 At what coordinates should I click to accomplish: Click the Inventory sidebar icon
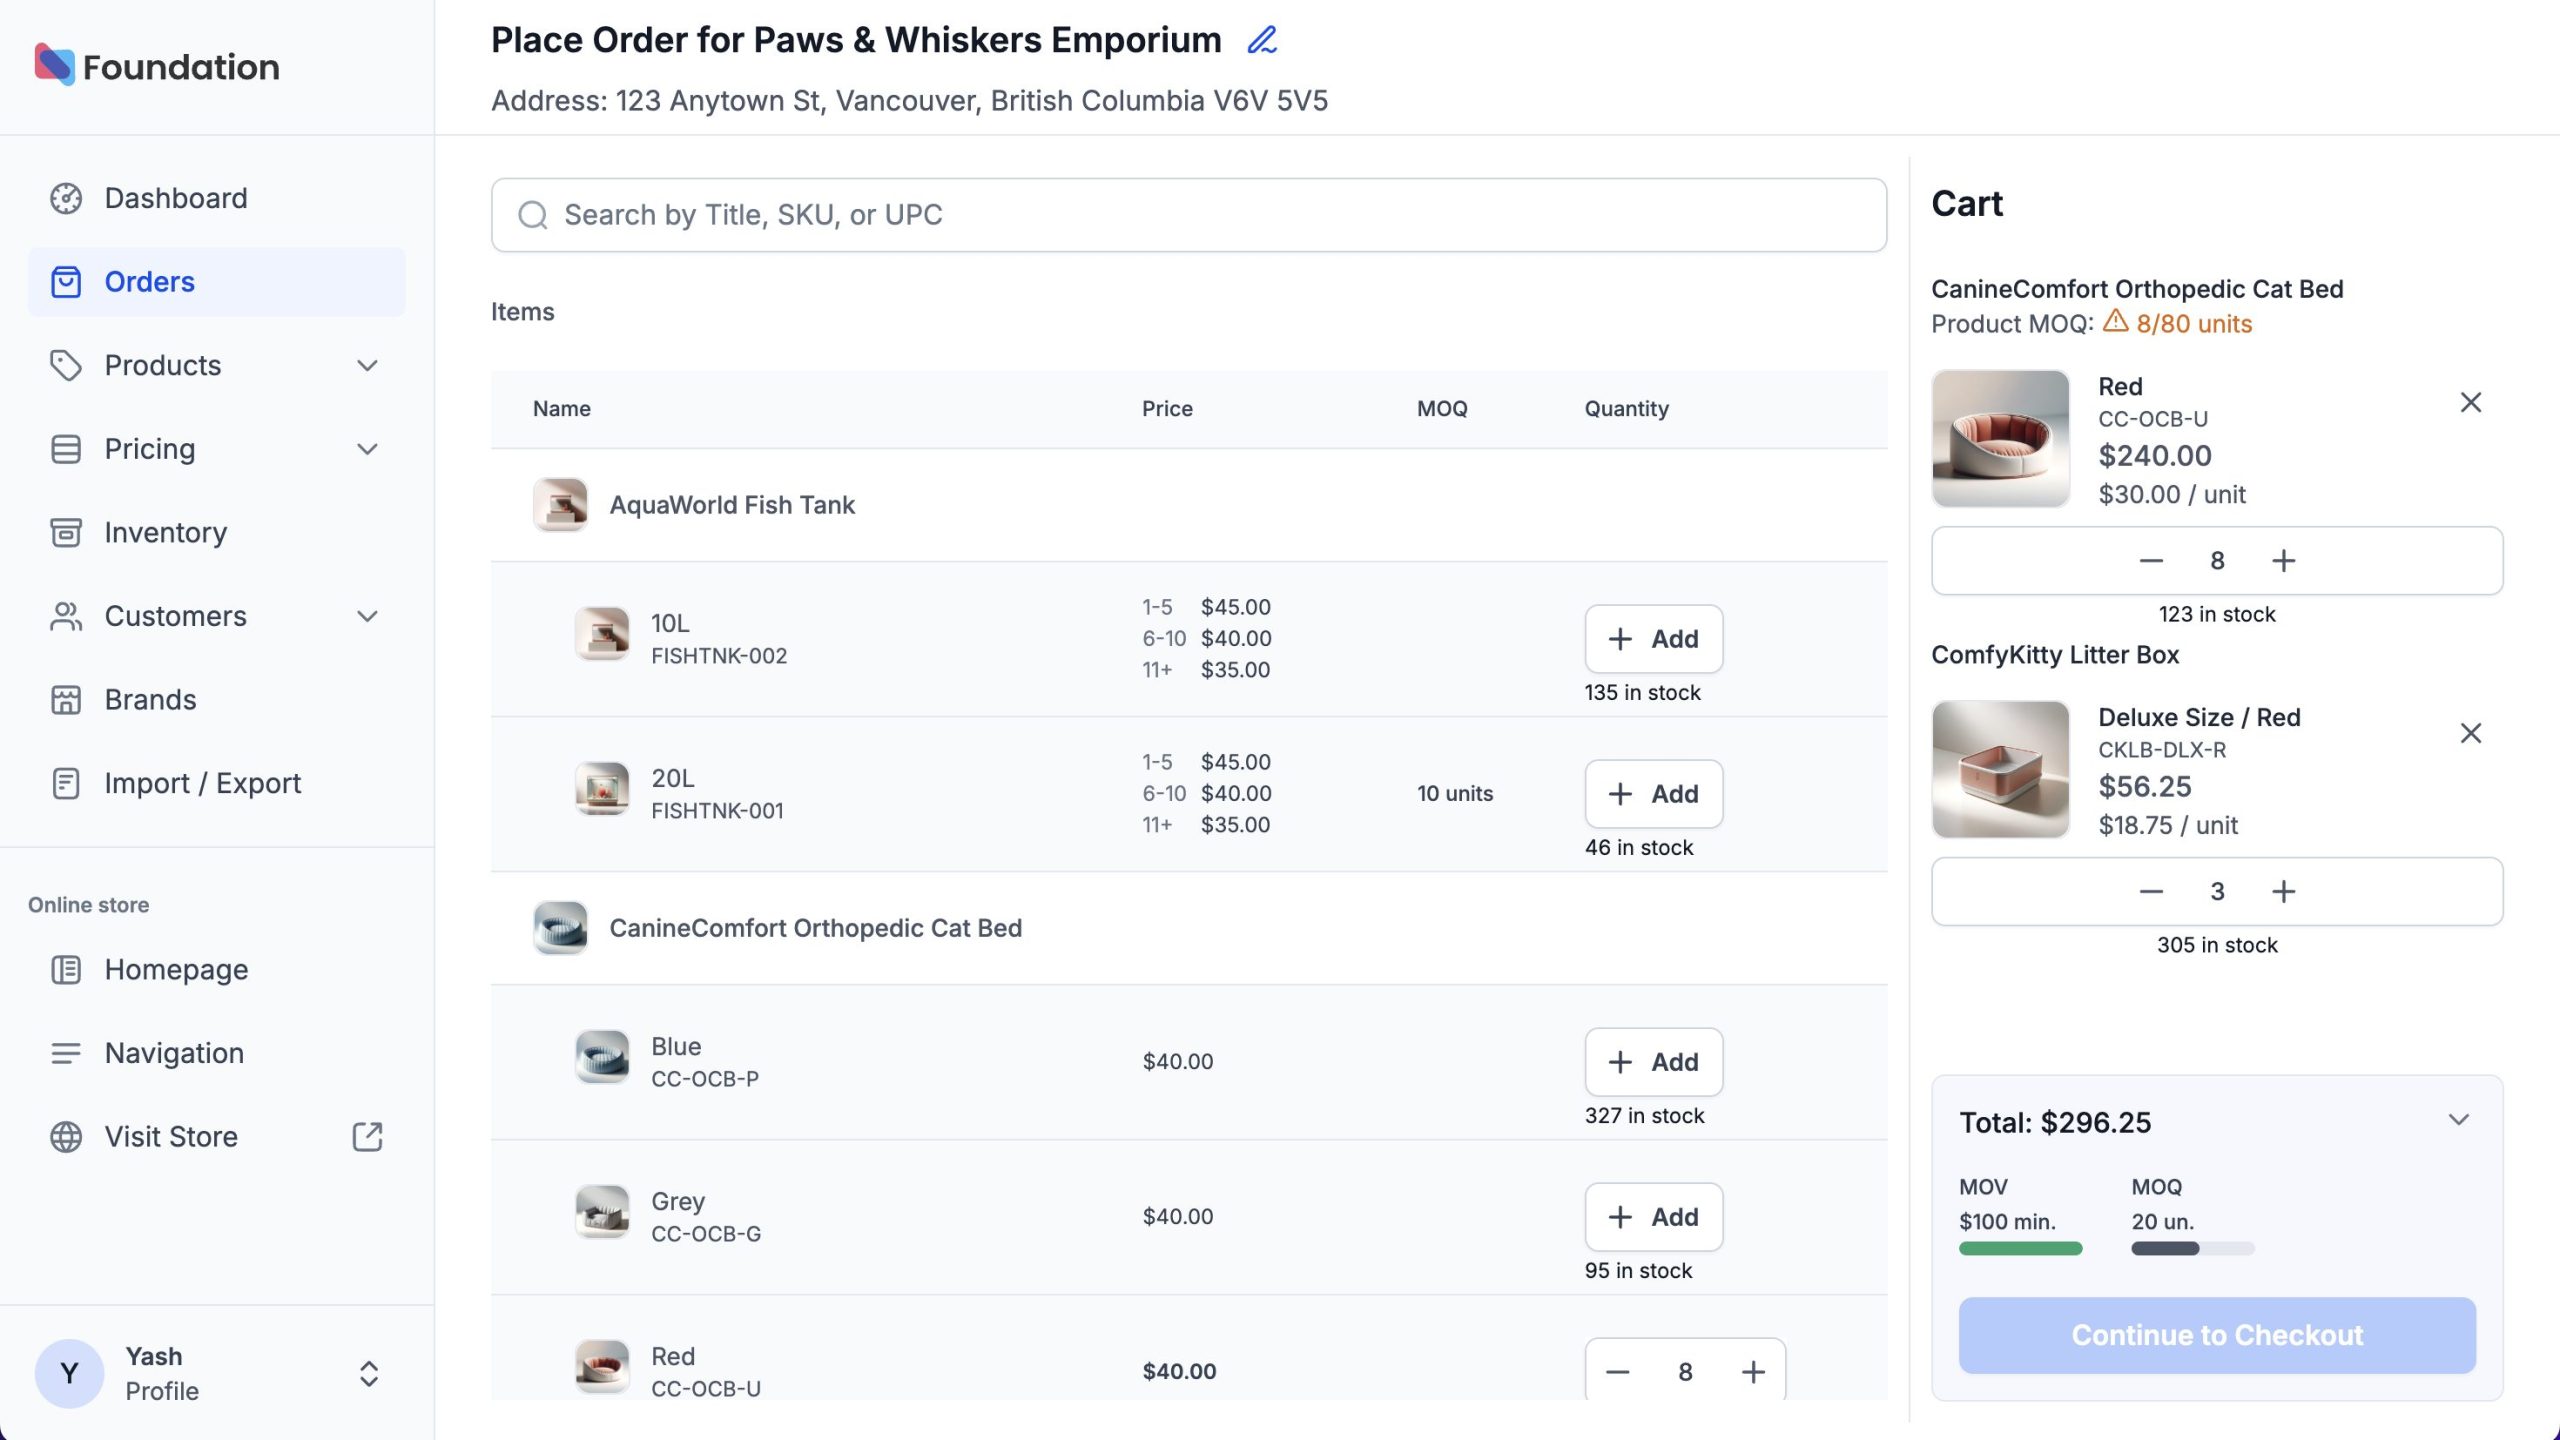pos(66,532)
